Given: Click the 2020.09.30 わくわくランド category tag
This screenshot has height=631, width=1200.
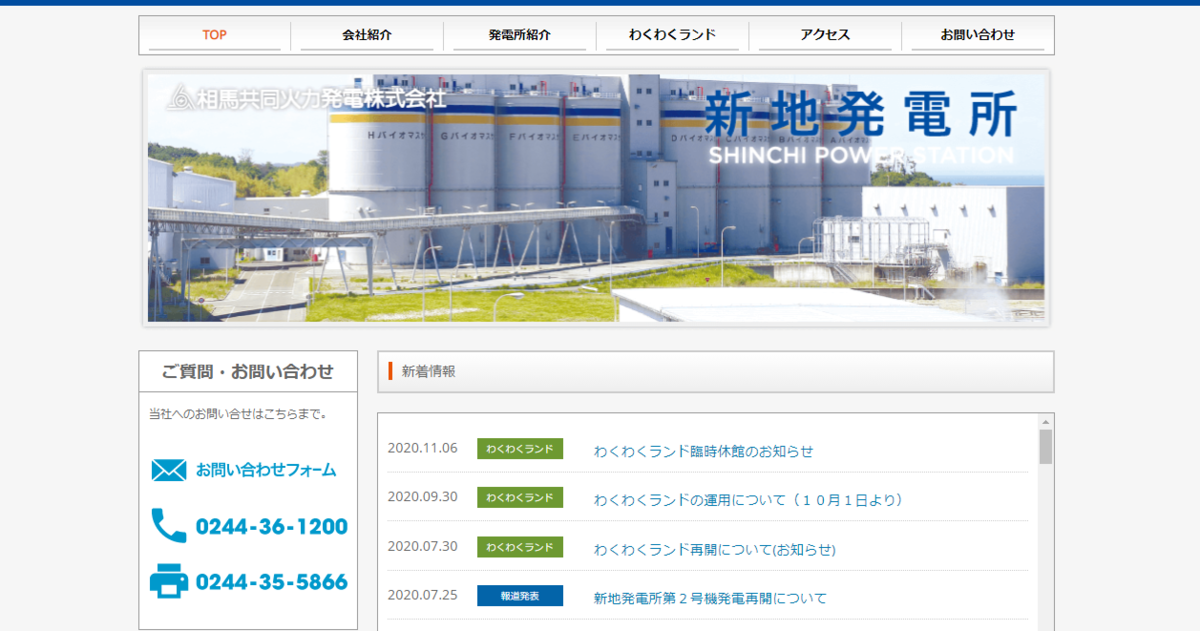Looking at the screenshot, I should 520,497.
